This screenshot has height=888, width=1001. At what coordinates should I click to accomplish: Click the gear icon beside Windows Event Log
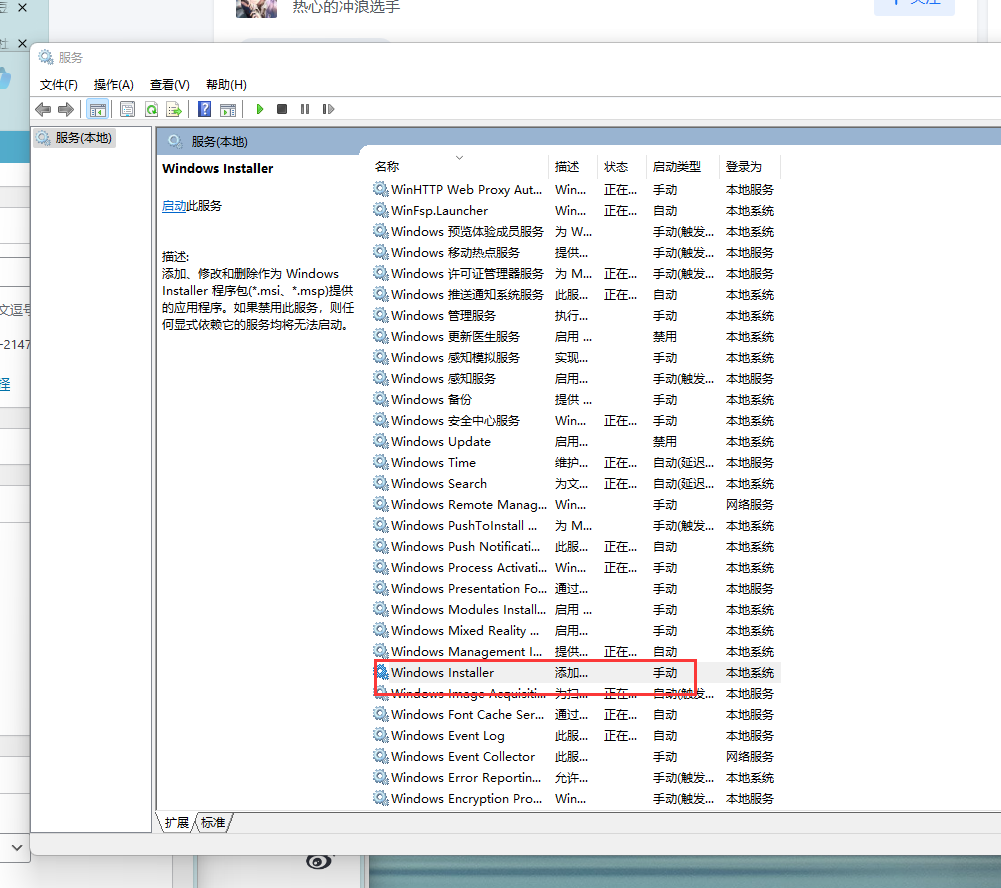(381, 735)
